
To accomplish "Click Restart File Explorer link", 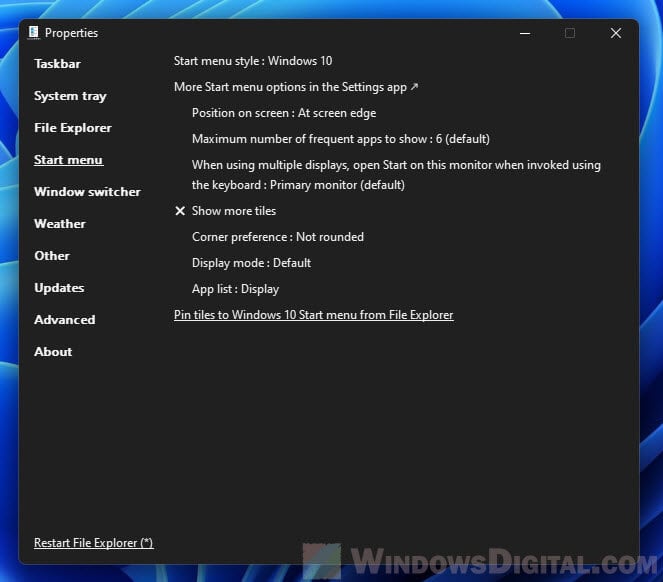I will 93,543.
